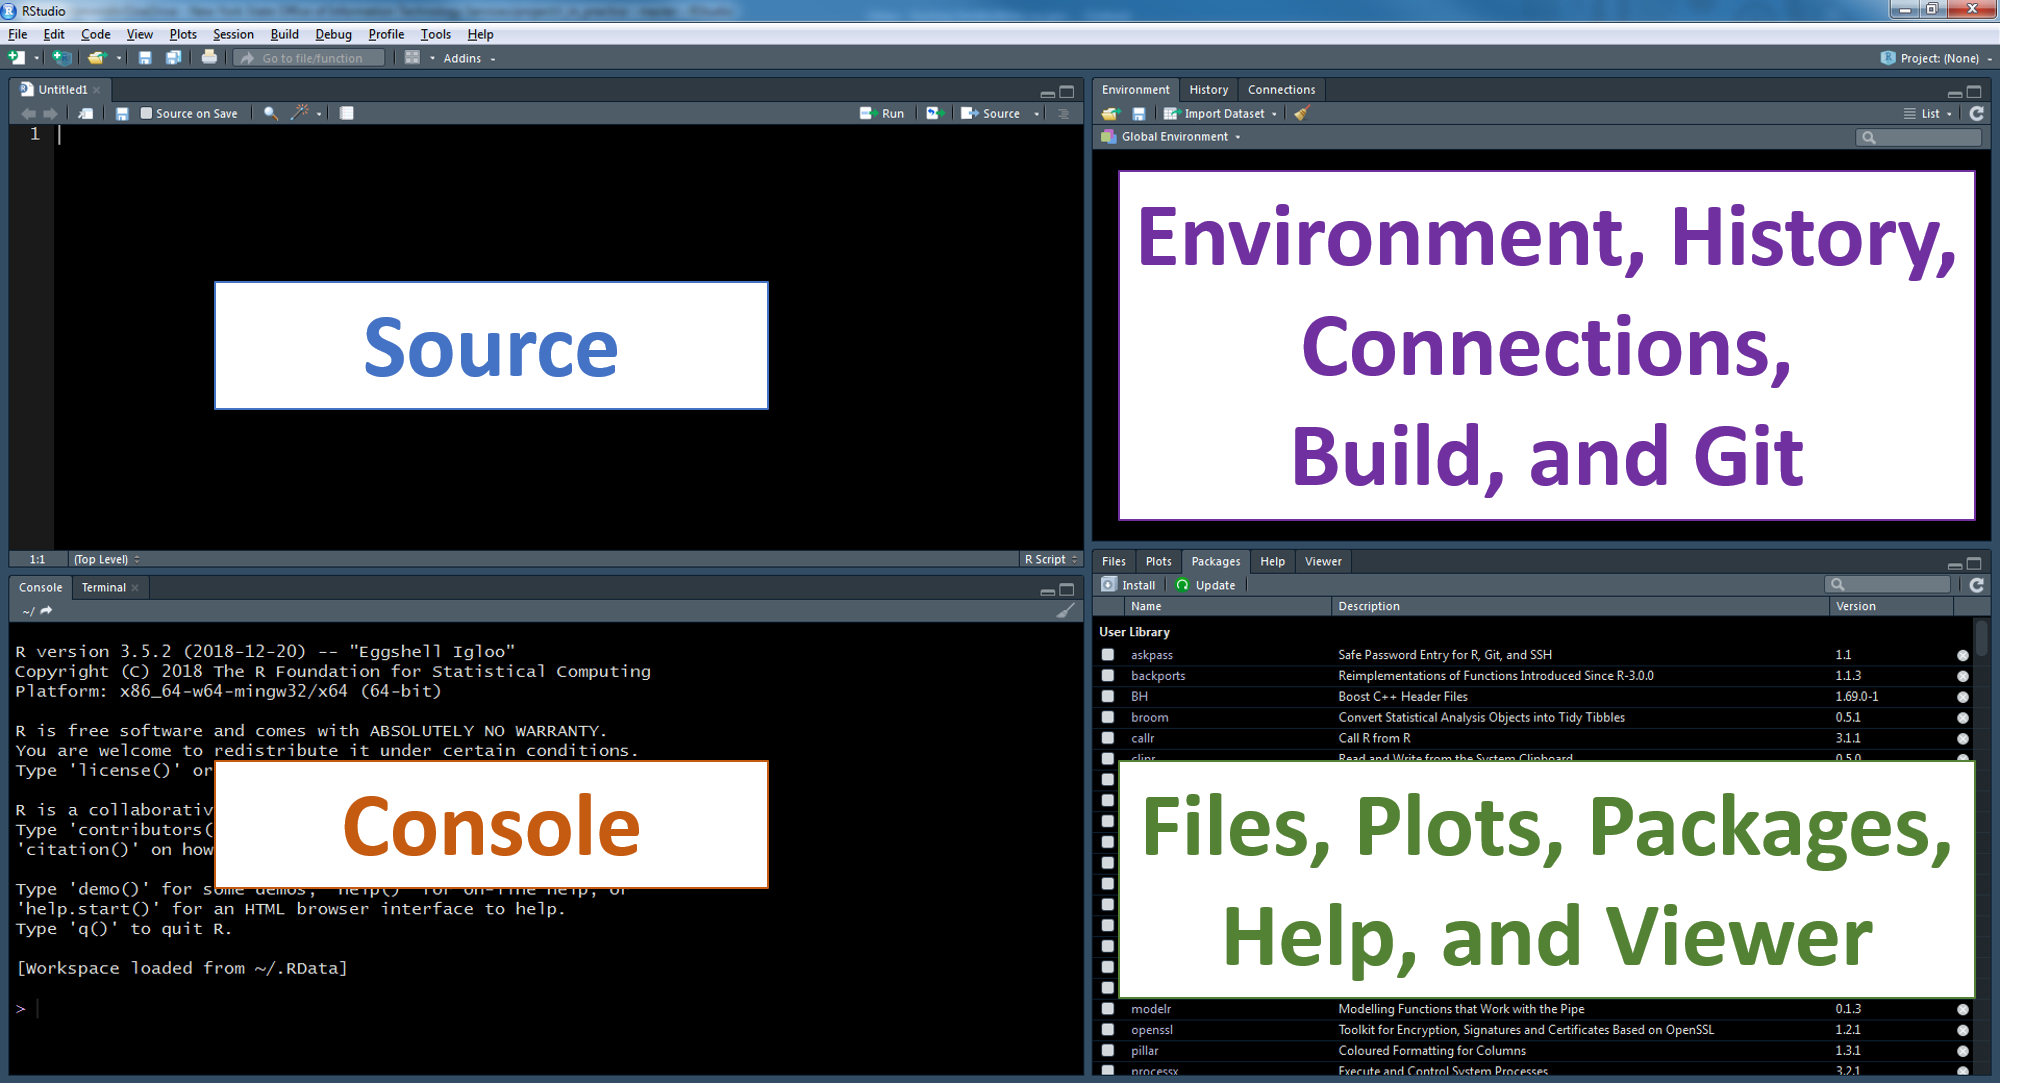This screenshot has height=1083, width=2035.
Task: Open code tools magic wand
Action: [299, 114]
